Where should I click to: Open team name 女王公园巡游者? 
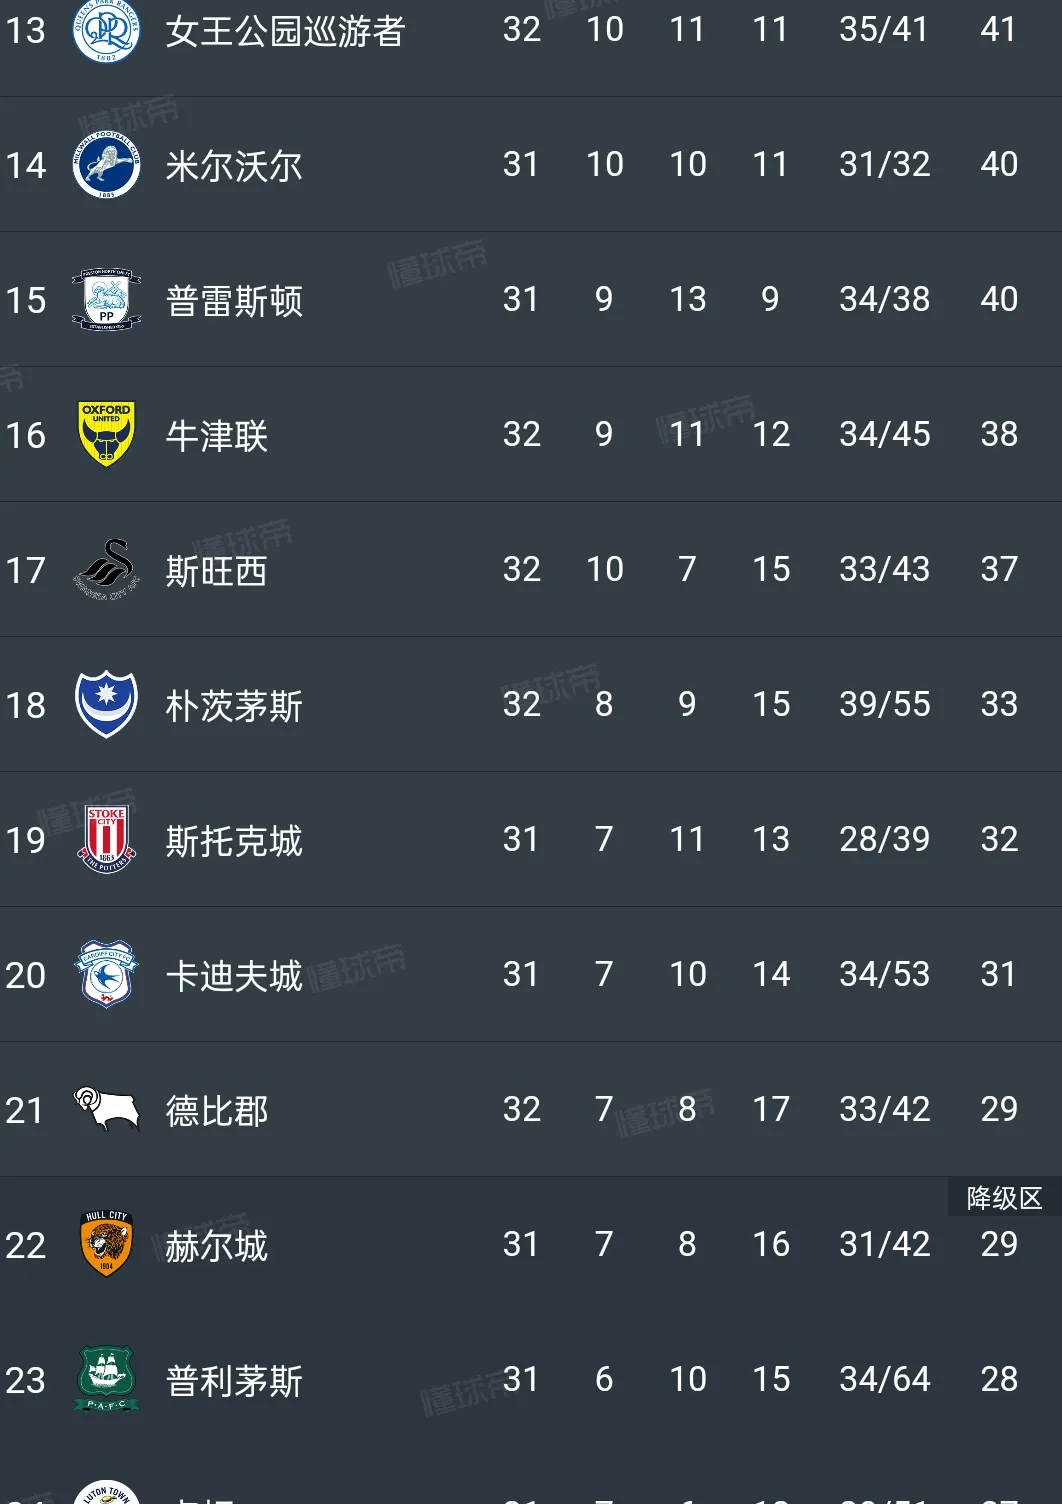tap(285, 31)
